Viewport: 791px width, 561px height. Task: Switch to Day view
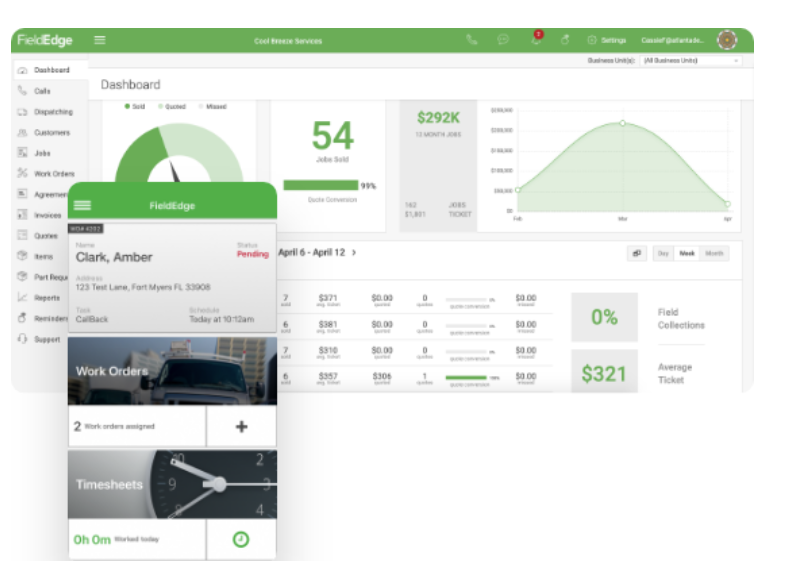pyautogui.click(x=663, y=253)
